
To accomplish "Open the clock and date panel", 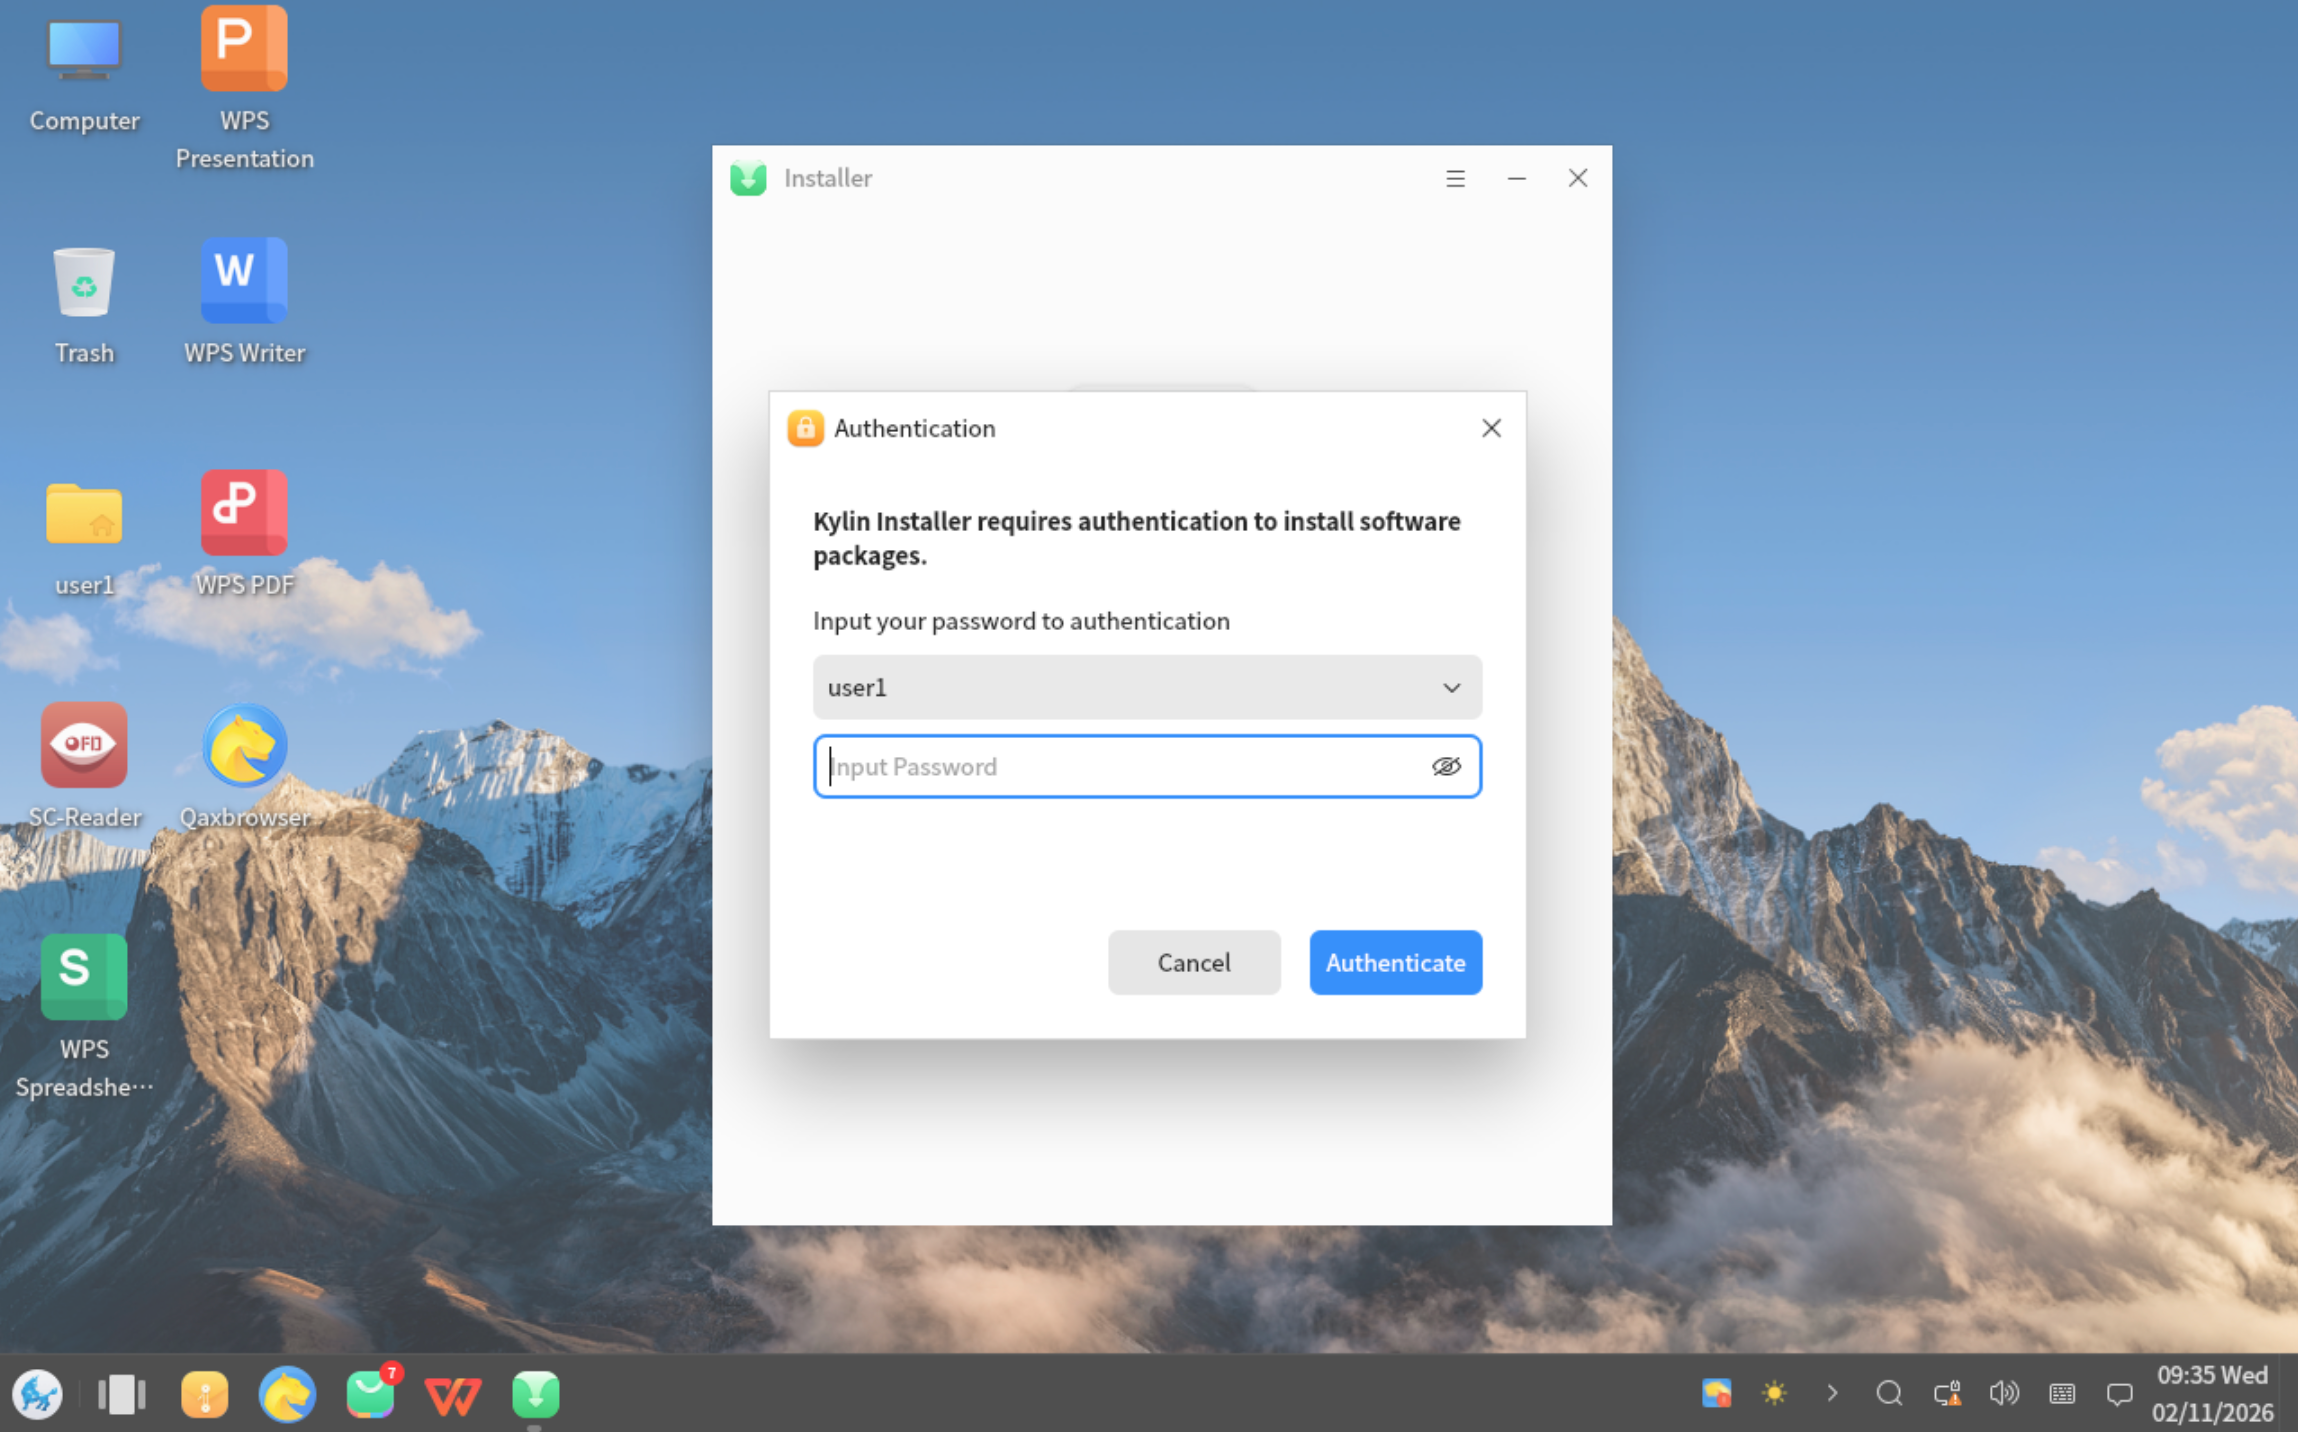I will tap(2212, 1393).
